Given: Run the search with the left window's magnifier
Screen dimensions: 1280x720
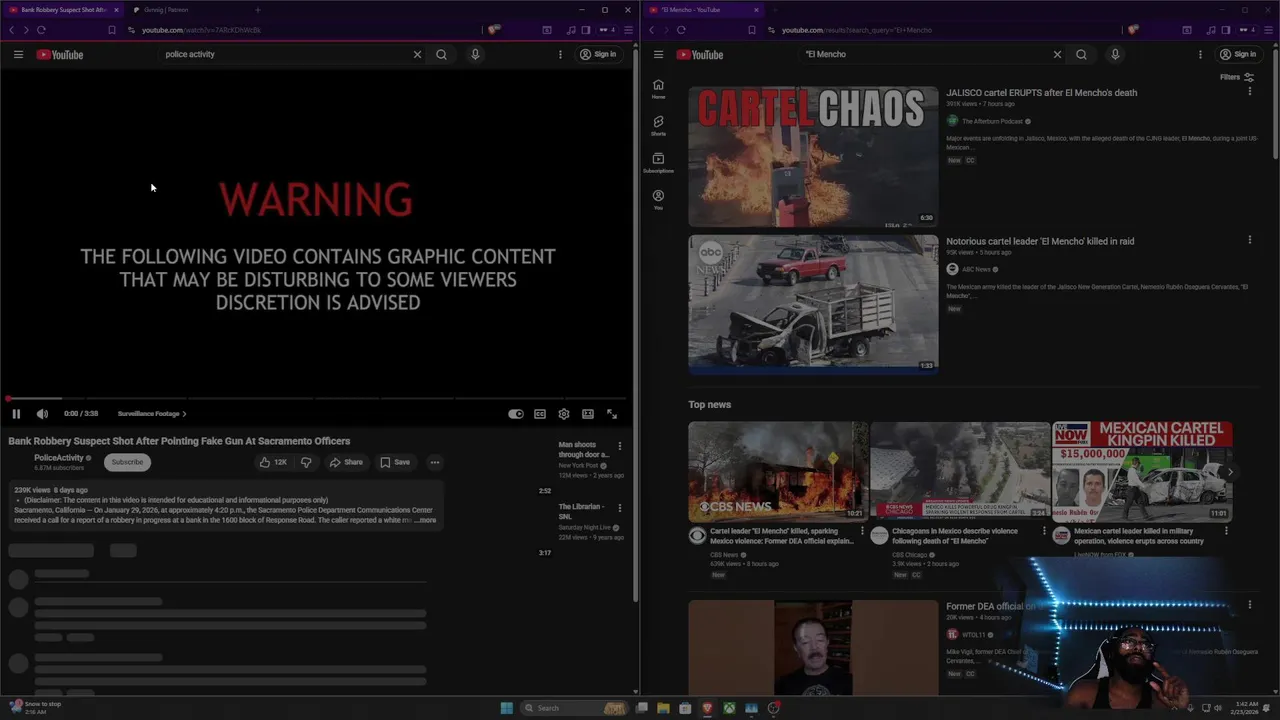Looking at the screenshot, I should click(x=441, y=54).
